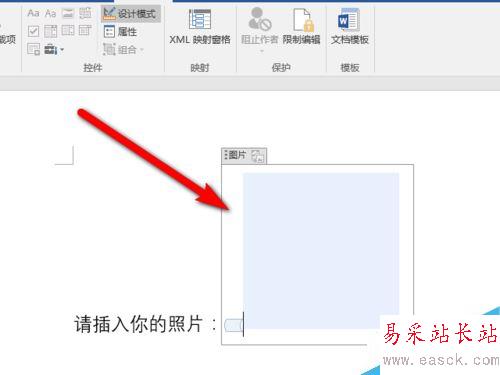Image resolution: width=500 pixels, height=375 pixels.
Task: Click the 映射 group label
Action: pos(200,68)
